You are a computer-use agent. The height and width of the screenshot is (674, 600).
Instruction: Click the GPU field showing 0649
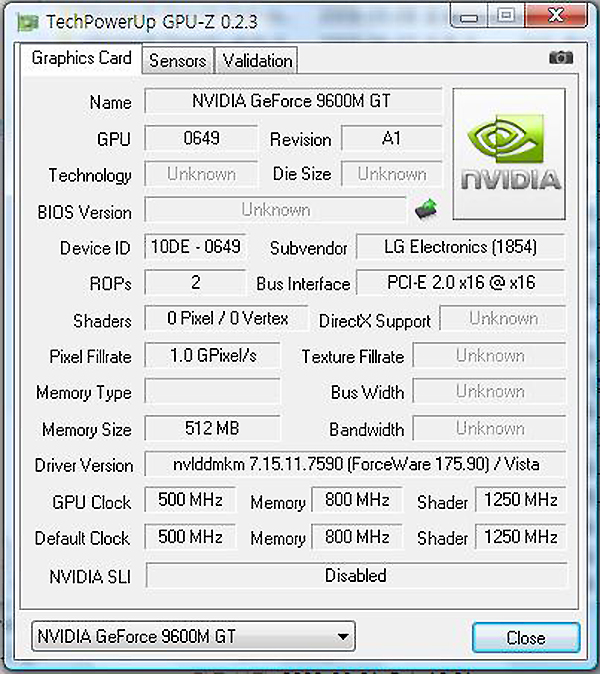tap(201, 138)
